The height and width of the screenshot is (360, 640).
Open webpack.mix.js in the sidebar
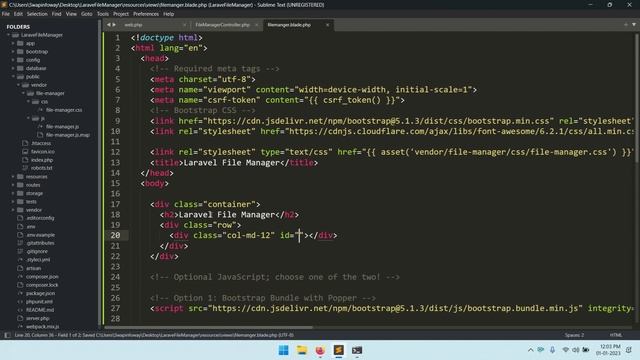pos(42,327)
